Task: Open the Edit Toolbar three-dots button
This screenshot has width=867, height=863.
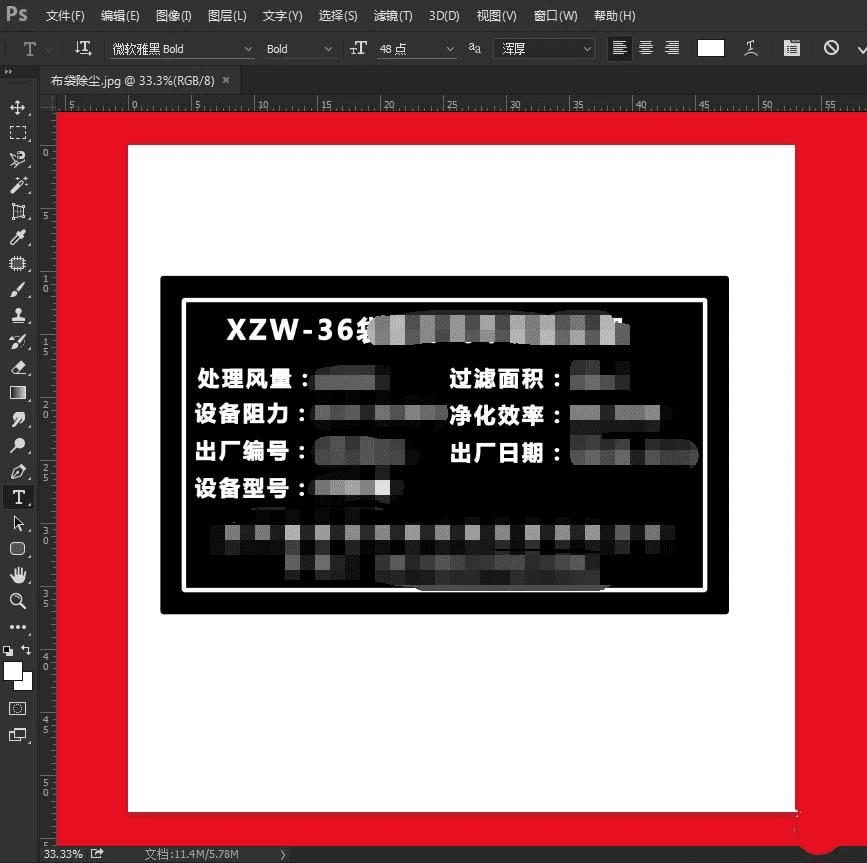Action: click(x=18, y=627)
